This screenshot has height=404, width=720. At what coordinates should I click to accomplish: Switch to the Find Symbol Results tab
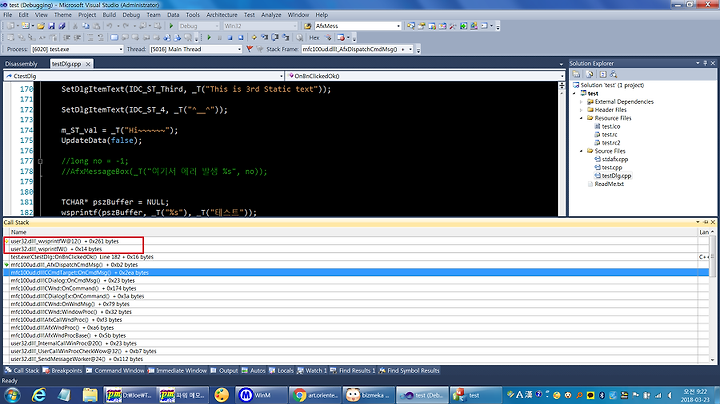click(x=409, y=370)
